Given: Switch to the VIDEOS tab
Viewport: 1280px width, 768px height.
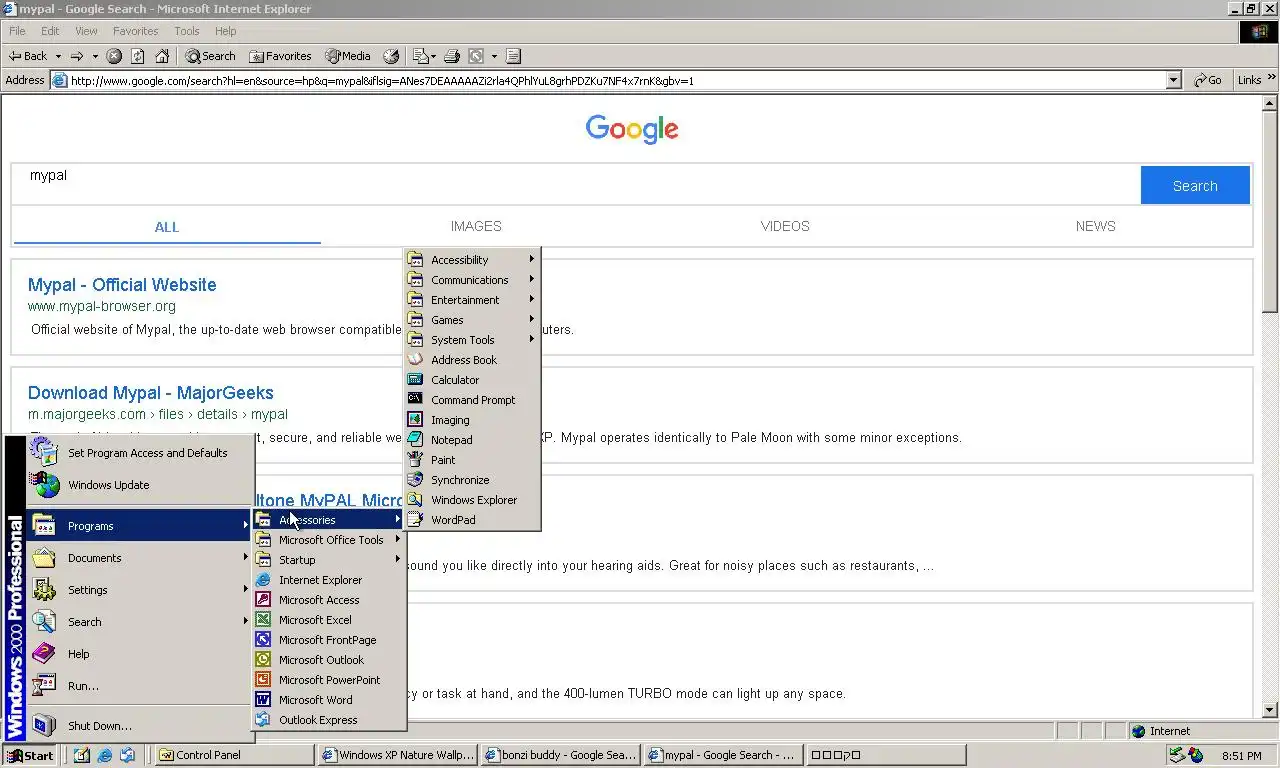Looking at the screenshot, I should (785, 226).
